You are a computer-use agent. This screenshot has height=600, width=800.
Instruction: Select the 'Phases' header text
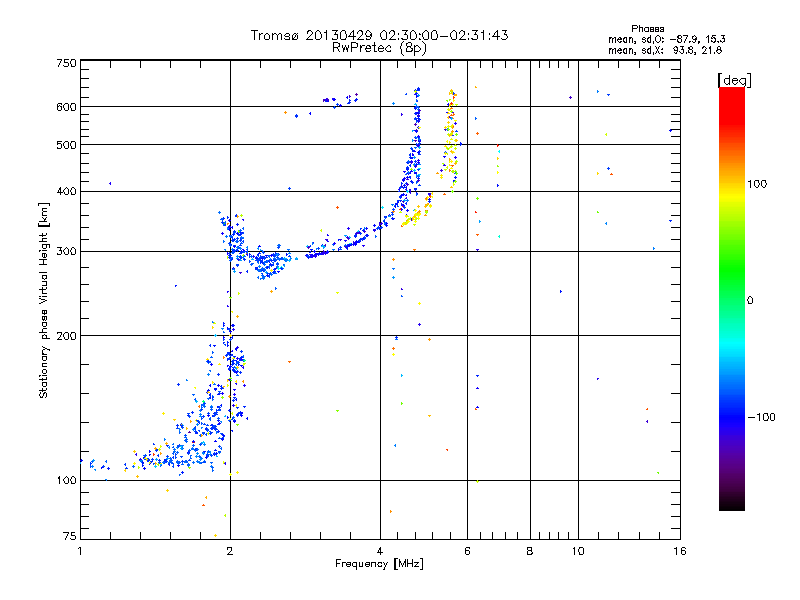click(647, 29)
